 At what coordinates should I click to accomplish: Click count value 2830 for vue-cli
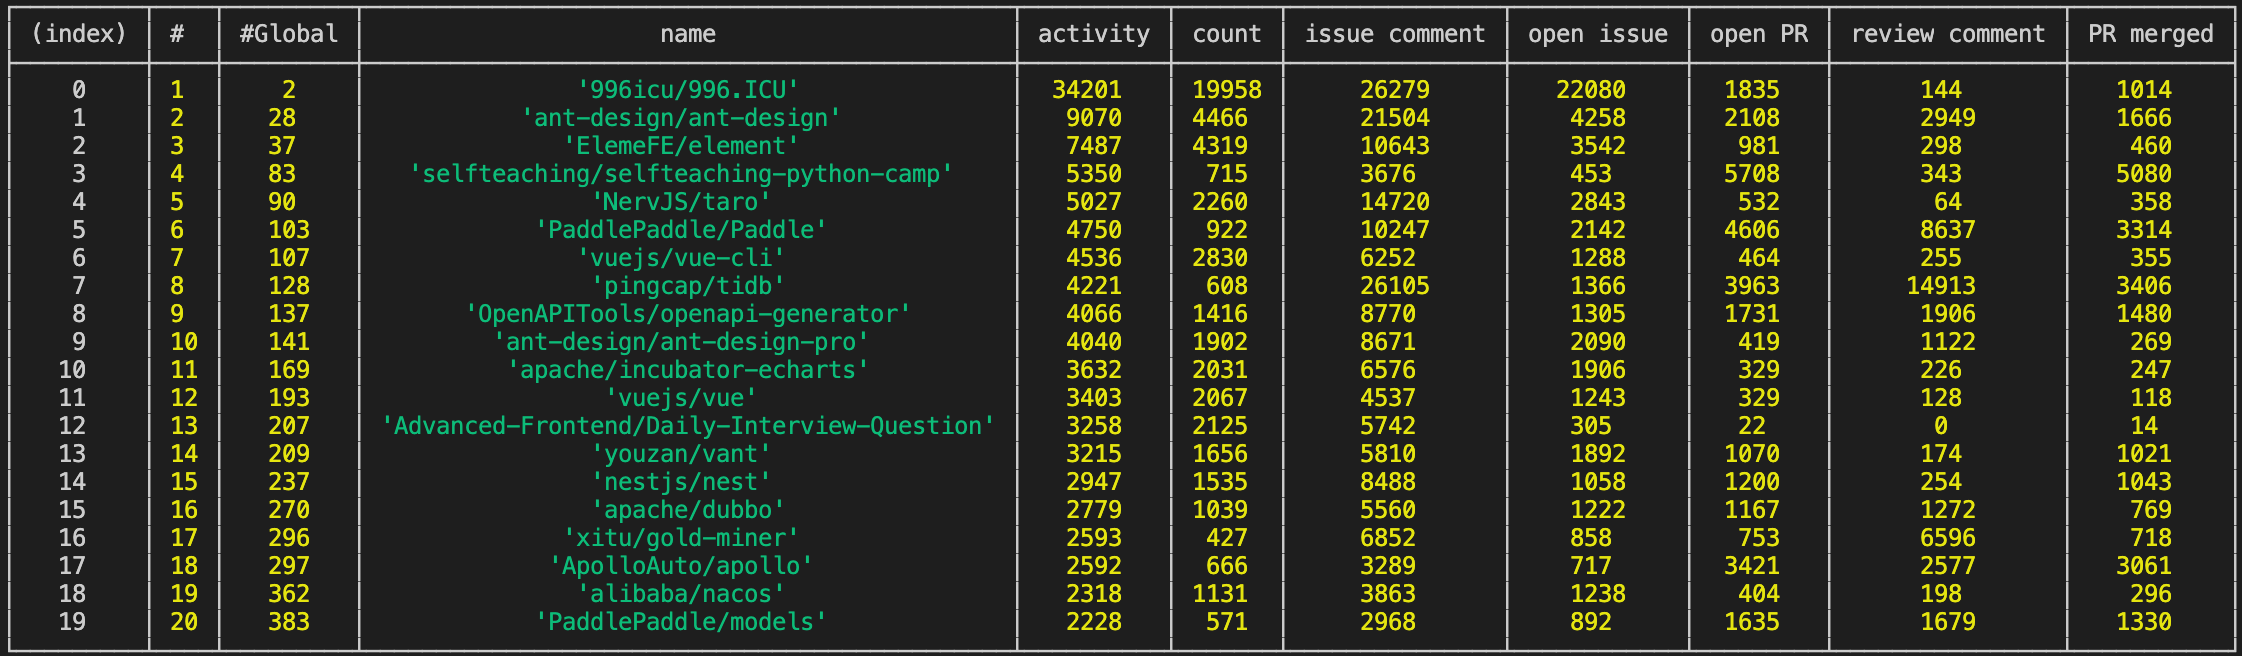1219,258
